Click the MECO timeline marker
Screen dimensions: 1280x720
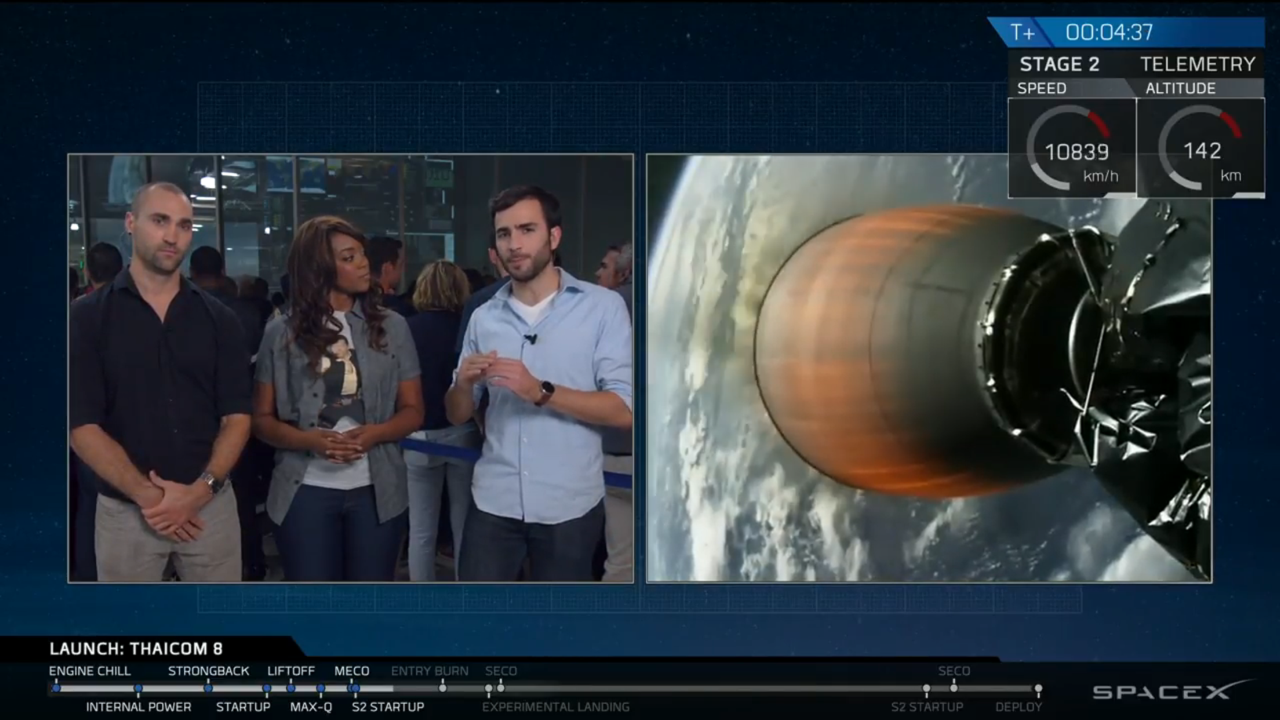(352, 688)
